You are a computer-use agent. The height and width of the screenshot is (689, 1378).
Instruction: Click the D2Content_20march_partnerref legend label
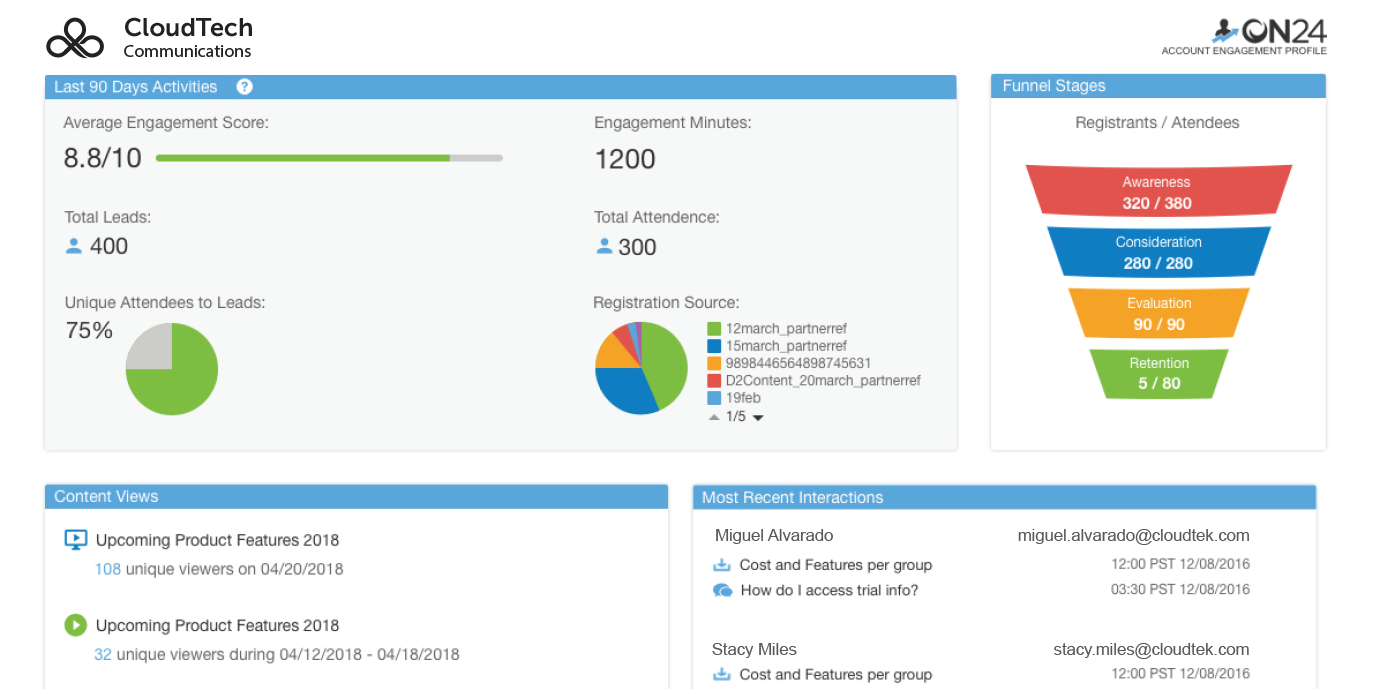[x=823, y=381]
